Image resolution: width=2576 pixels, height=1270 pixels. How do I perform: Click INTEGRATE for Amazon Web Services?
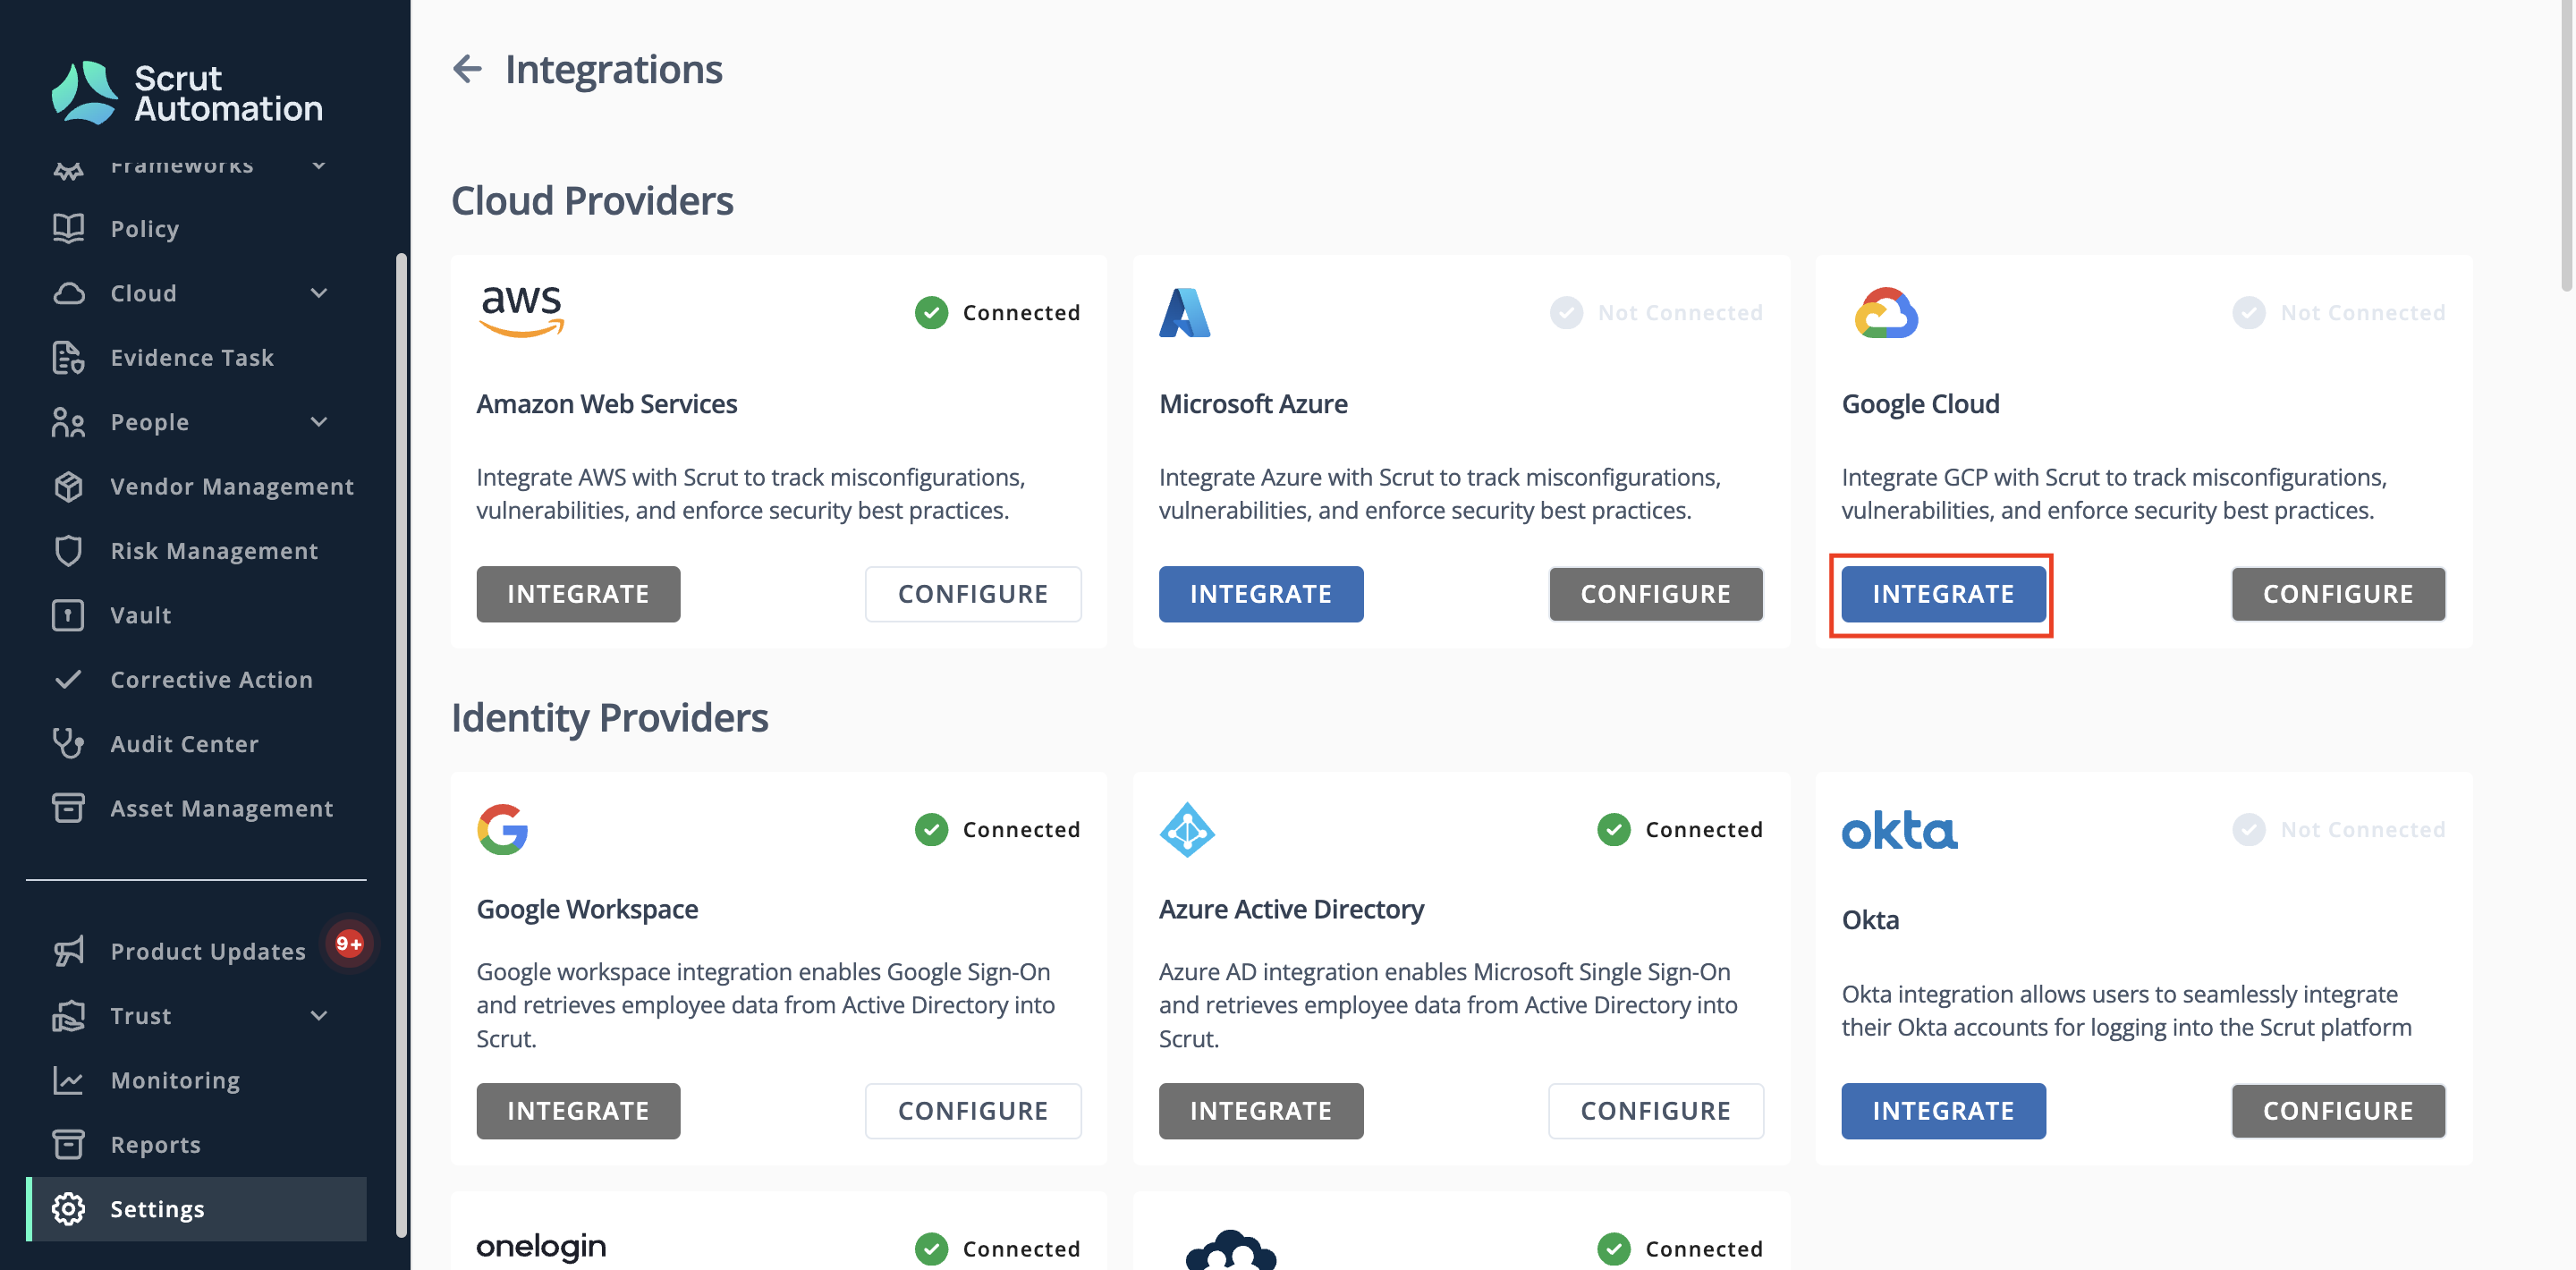tap(578, 594)
